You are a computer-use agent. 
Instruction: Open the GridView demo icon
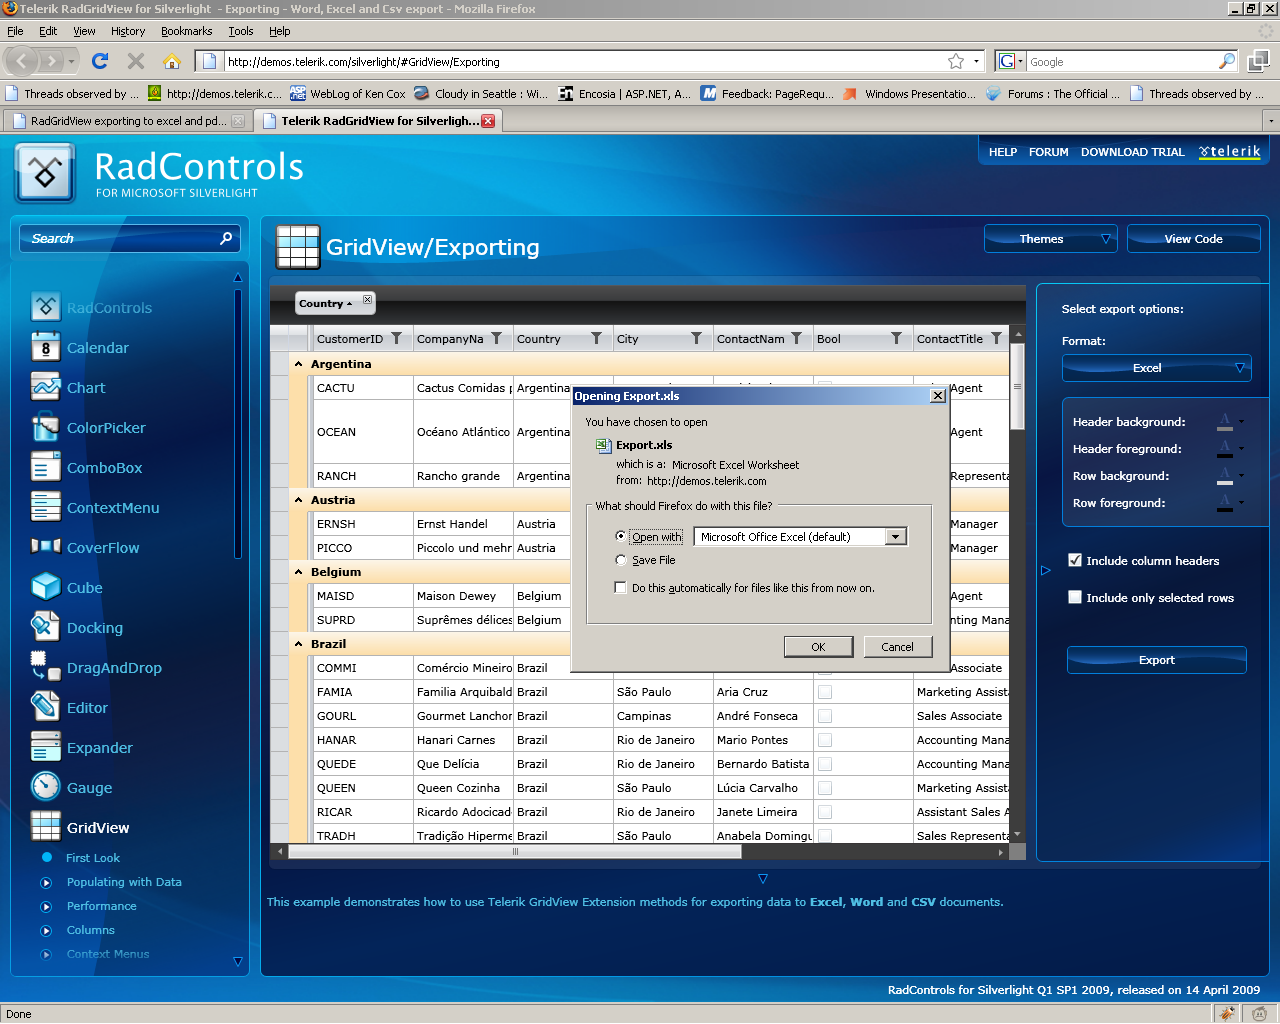tap(45, 827)
